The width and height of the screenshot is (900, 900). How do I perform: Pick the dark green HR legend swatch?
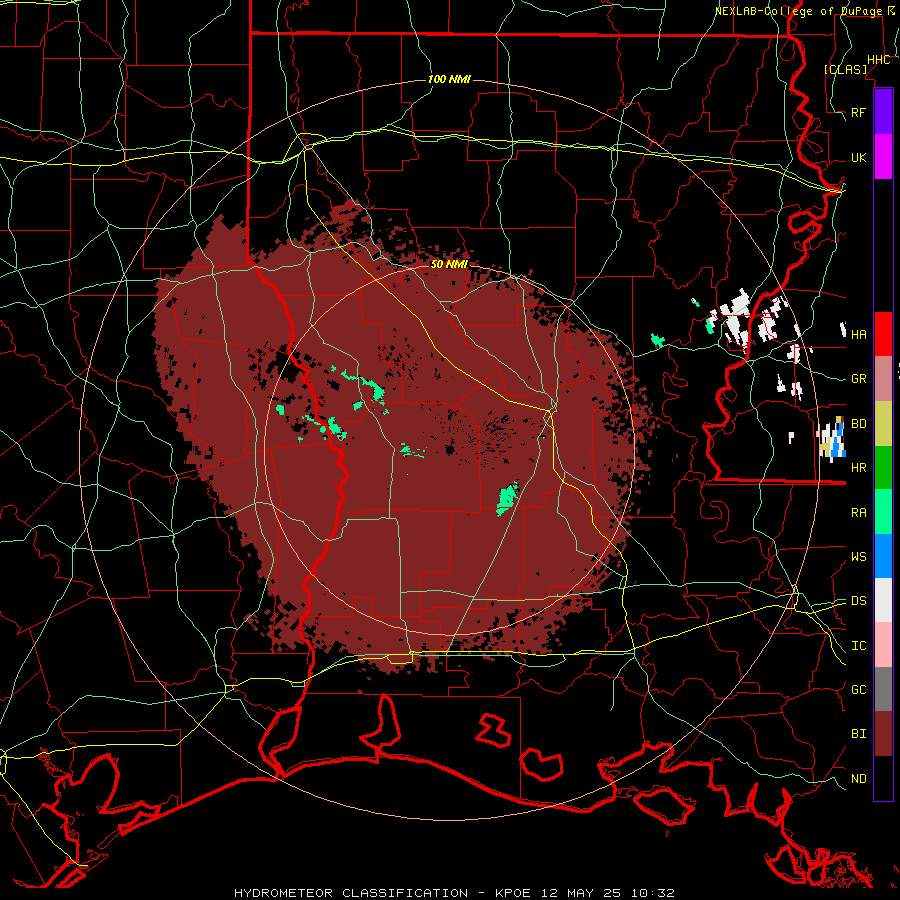click(883, 468)
